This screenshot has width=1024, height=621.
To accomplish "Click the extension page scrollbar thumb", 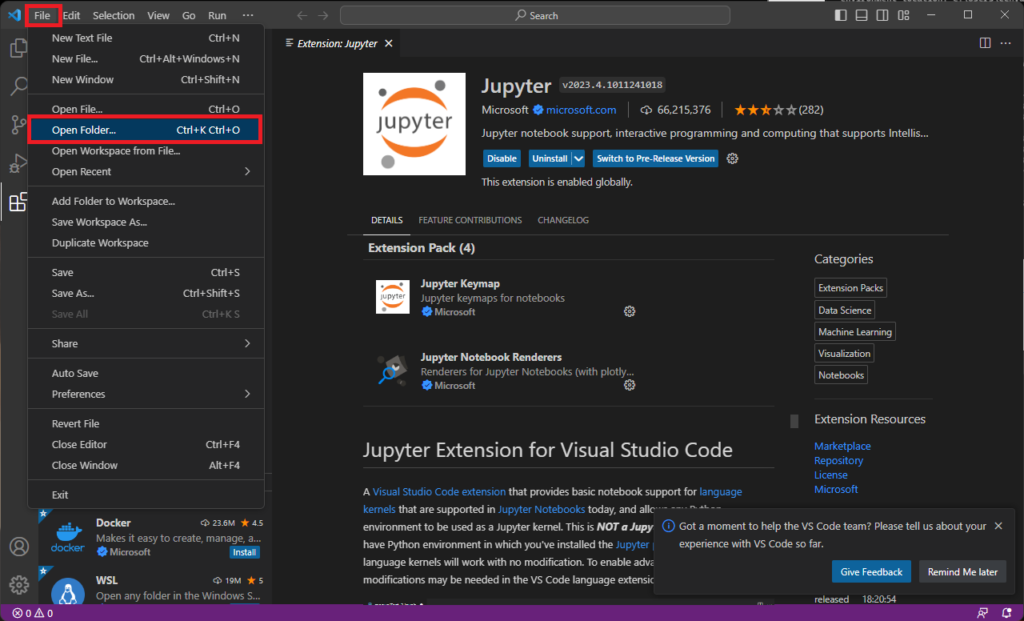I will (794, 421).
